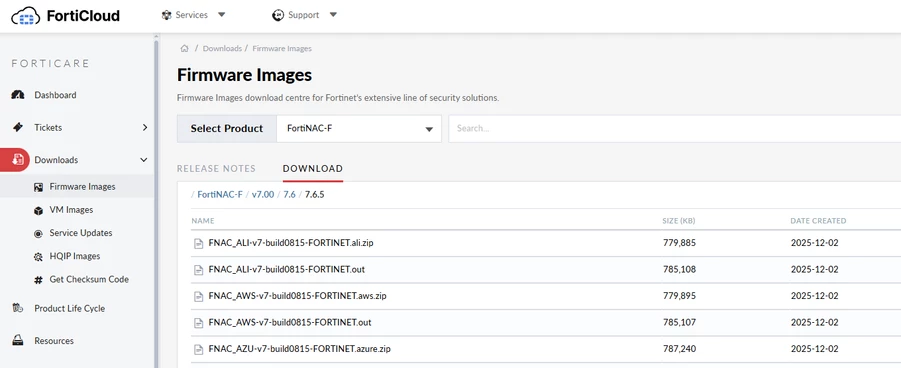This screenshot has height=368, width=901.
Task: Click file icon for FNAC_AWS .out row
Action: (199, 323)
